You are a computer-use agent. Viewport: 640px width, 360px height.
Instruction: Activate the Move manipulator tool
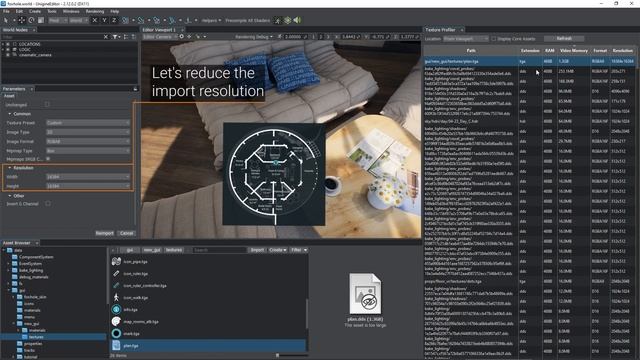coord(22,20)
